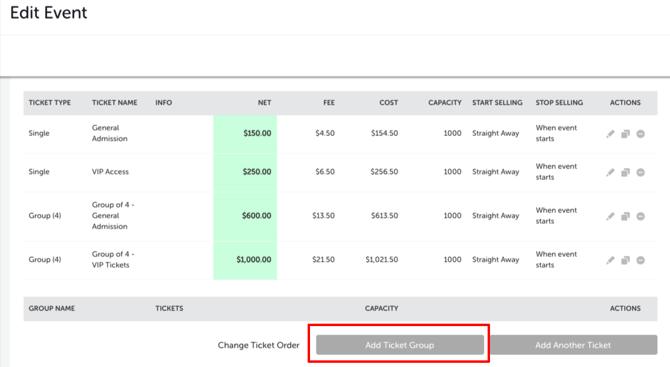Click the STOP SELLING column header
670x367 pixels.
tap(559, 103)
